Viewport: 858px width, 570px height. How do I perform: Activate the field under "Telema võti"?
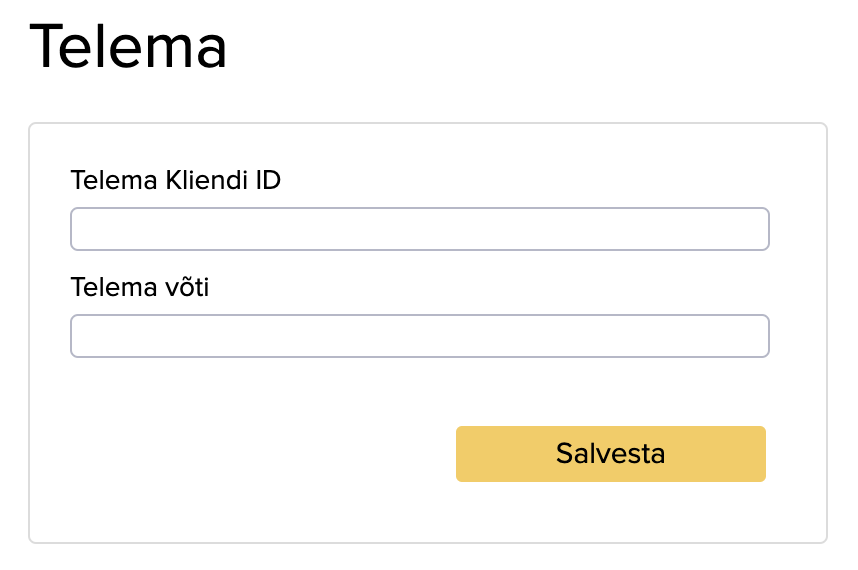tap(419, 336)
